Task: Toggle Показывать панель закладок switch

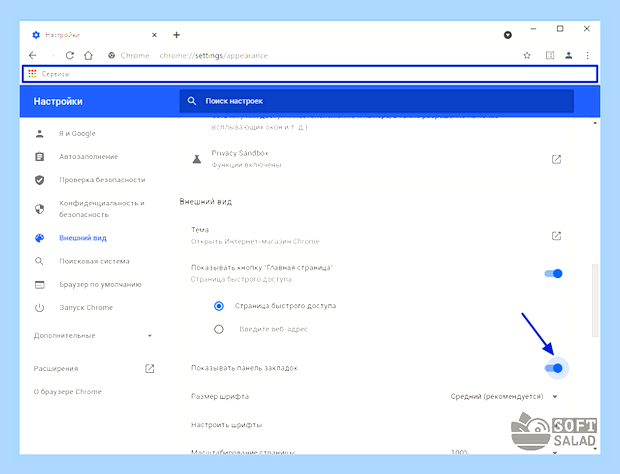Action: [x=554, y=368]
